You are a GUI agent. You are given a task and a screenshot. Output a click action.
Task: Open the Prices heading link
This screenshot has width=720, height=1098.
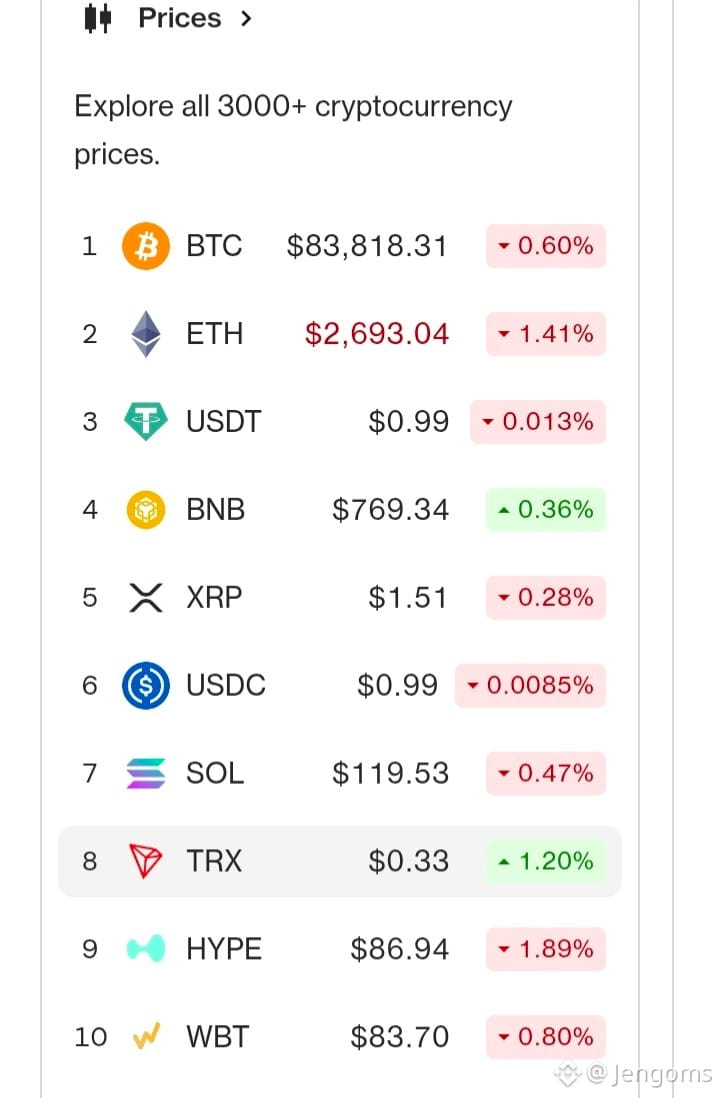(180, 18)
